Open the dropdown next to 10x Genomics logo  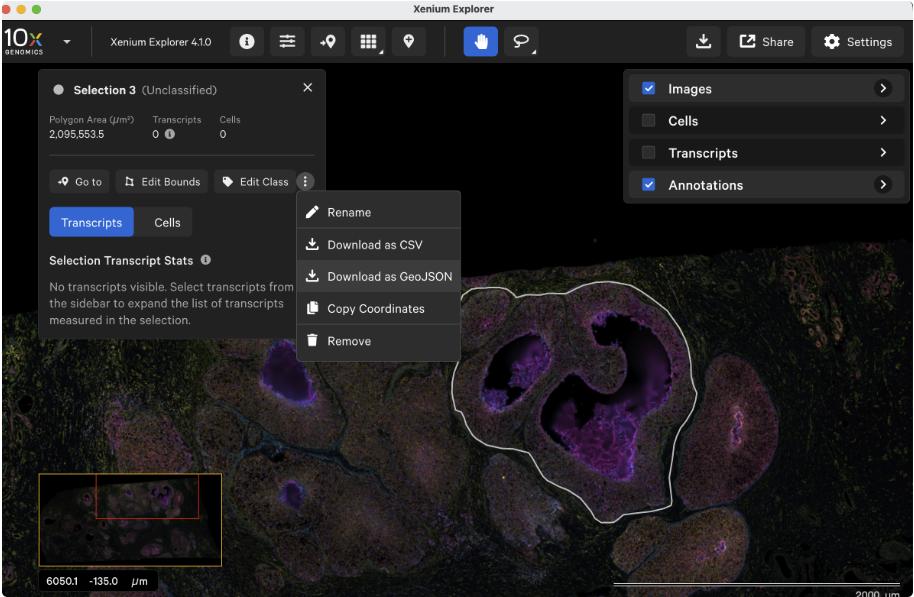67,42
